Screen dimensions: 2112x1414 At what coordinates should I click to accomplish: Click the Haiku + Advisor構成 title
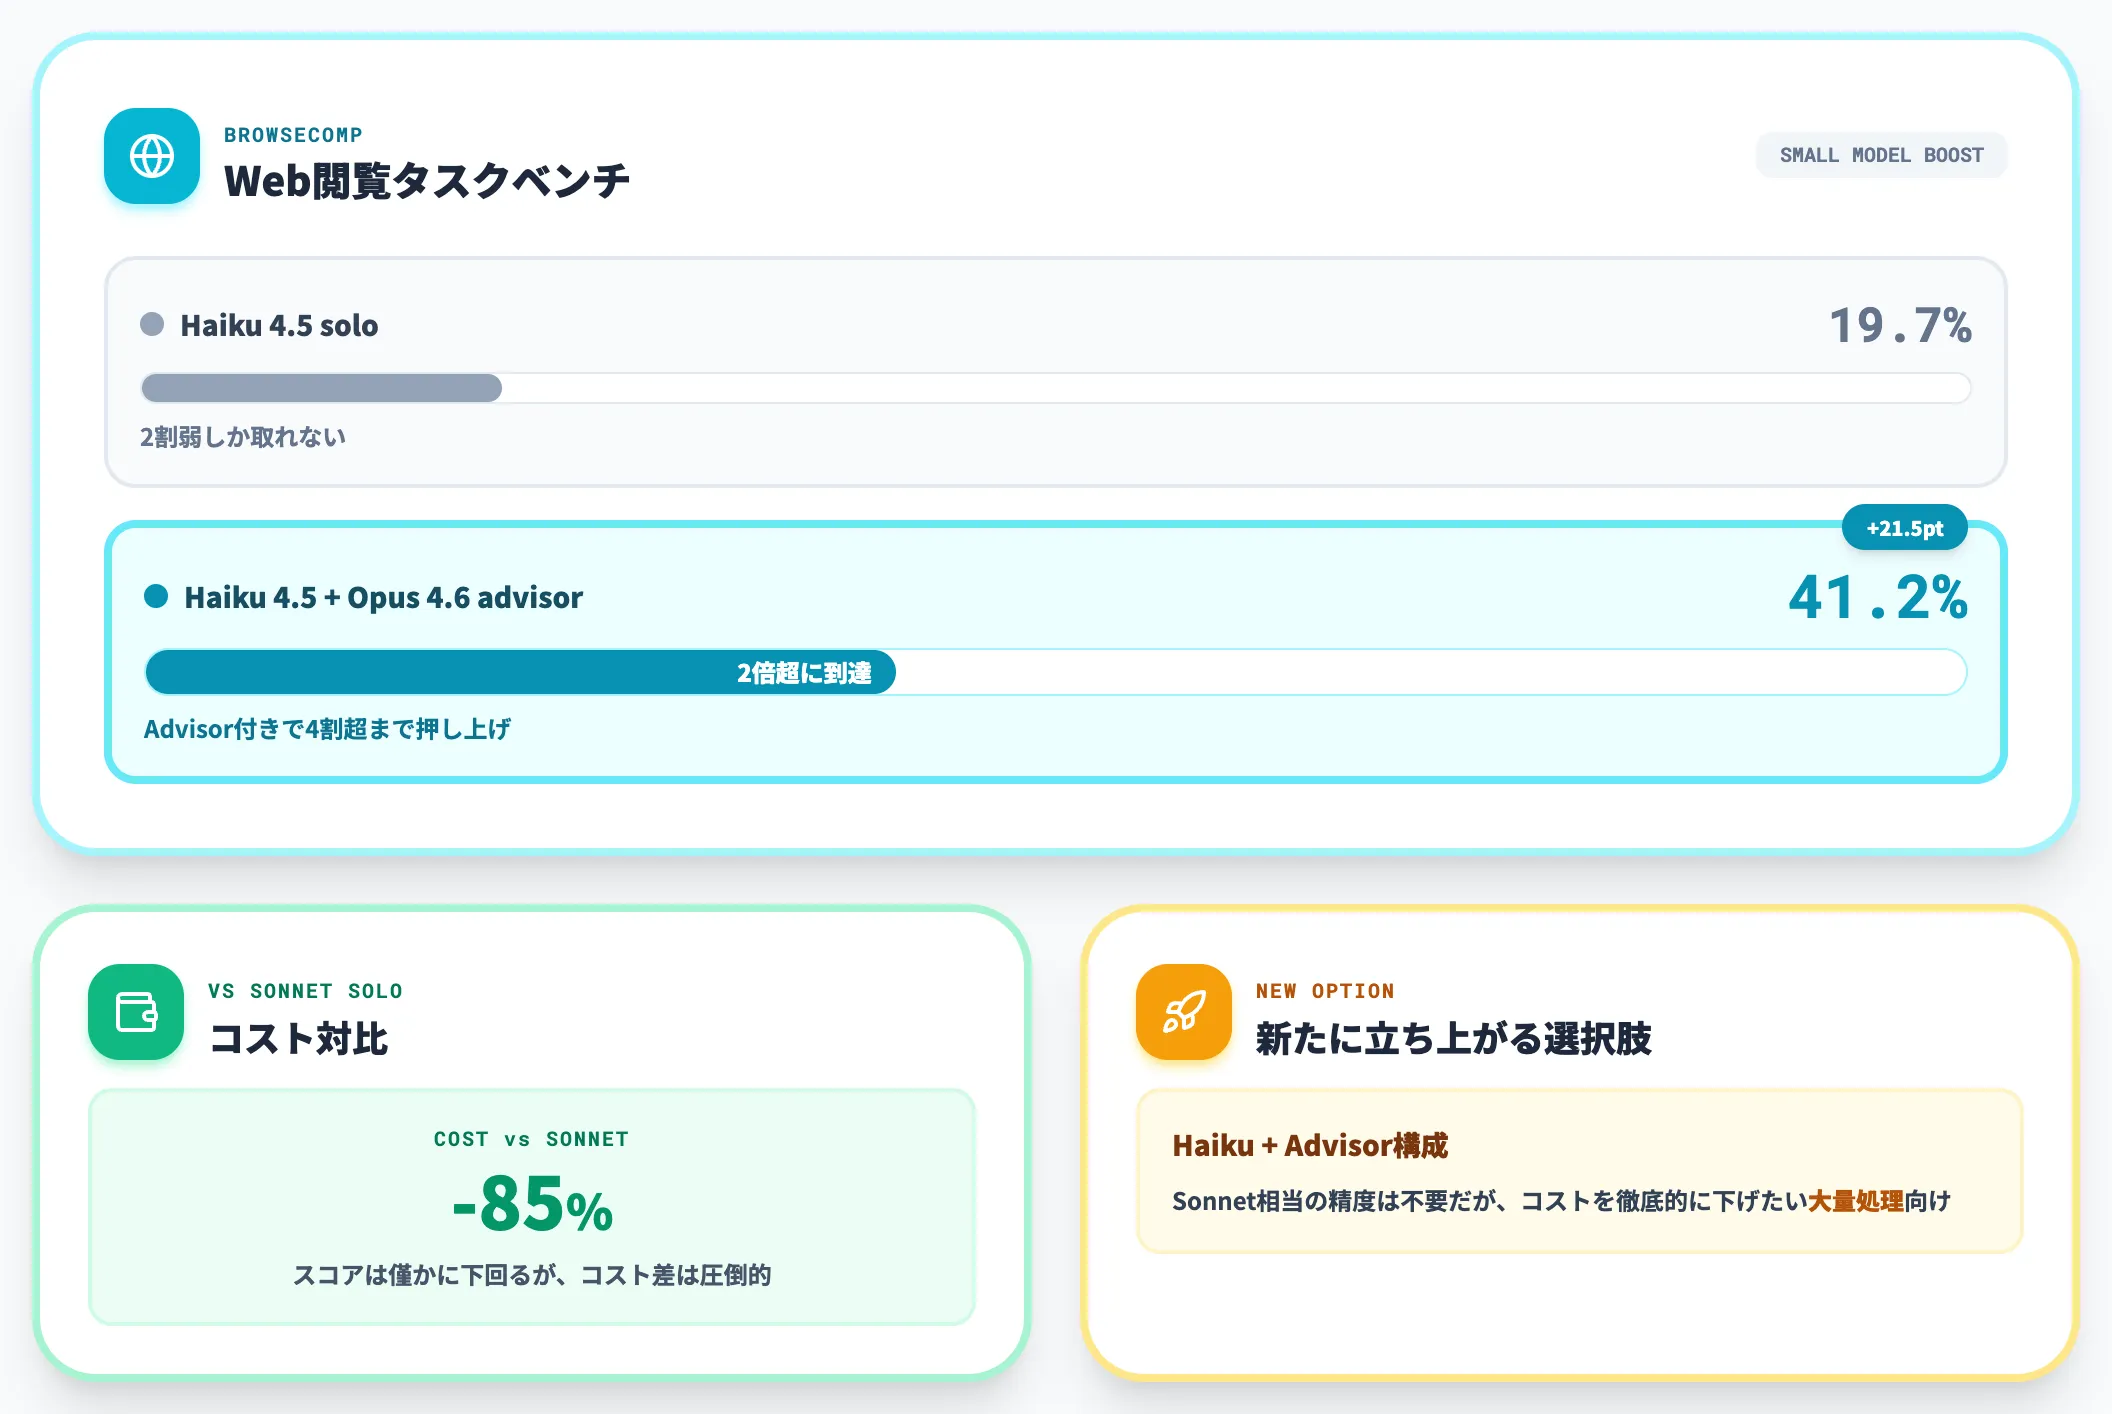[x=1310, y=1145]
